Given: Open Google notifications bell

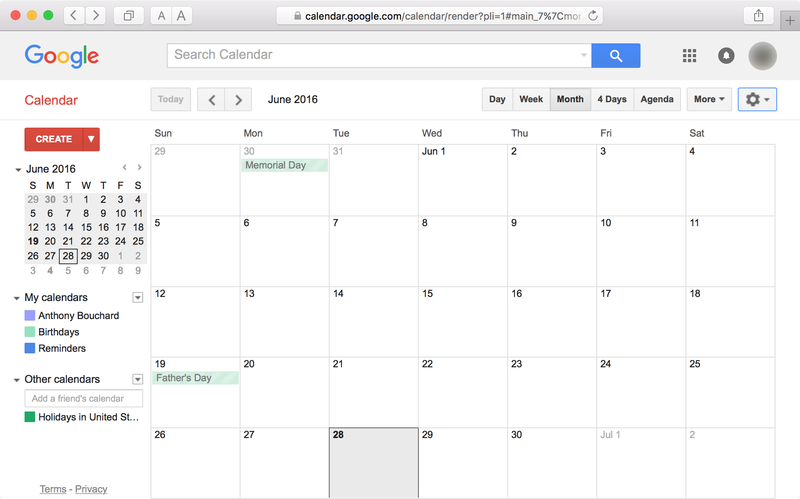Looking at the screenshot, I should (x=726, y=56).
